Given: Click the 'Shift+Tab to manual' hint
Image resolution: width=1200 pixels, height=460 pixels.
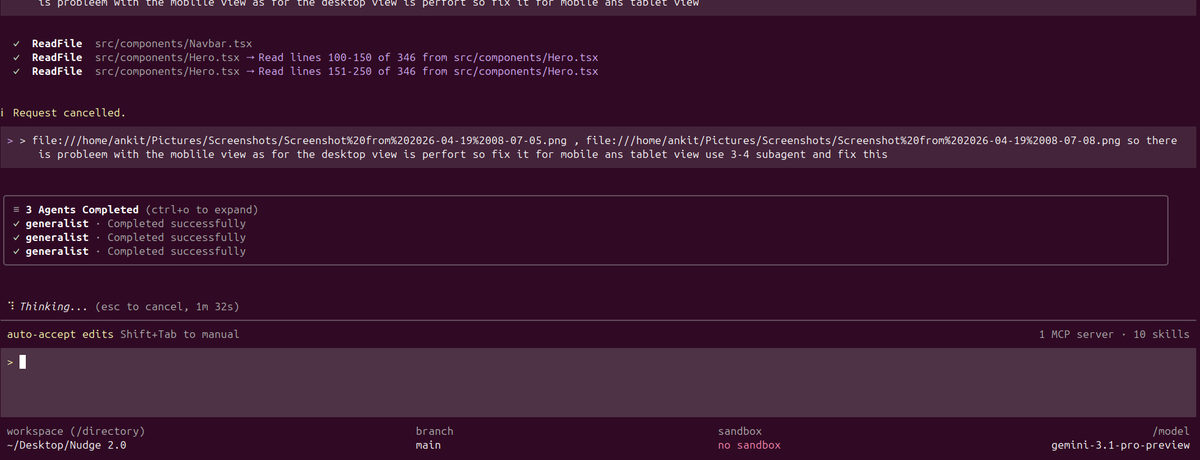Looking at the screenshot, I should (x=180, y=334).
